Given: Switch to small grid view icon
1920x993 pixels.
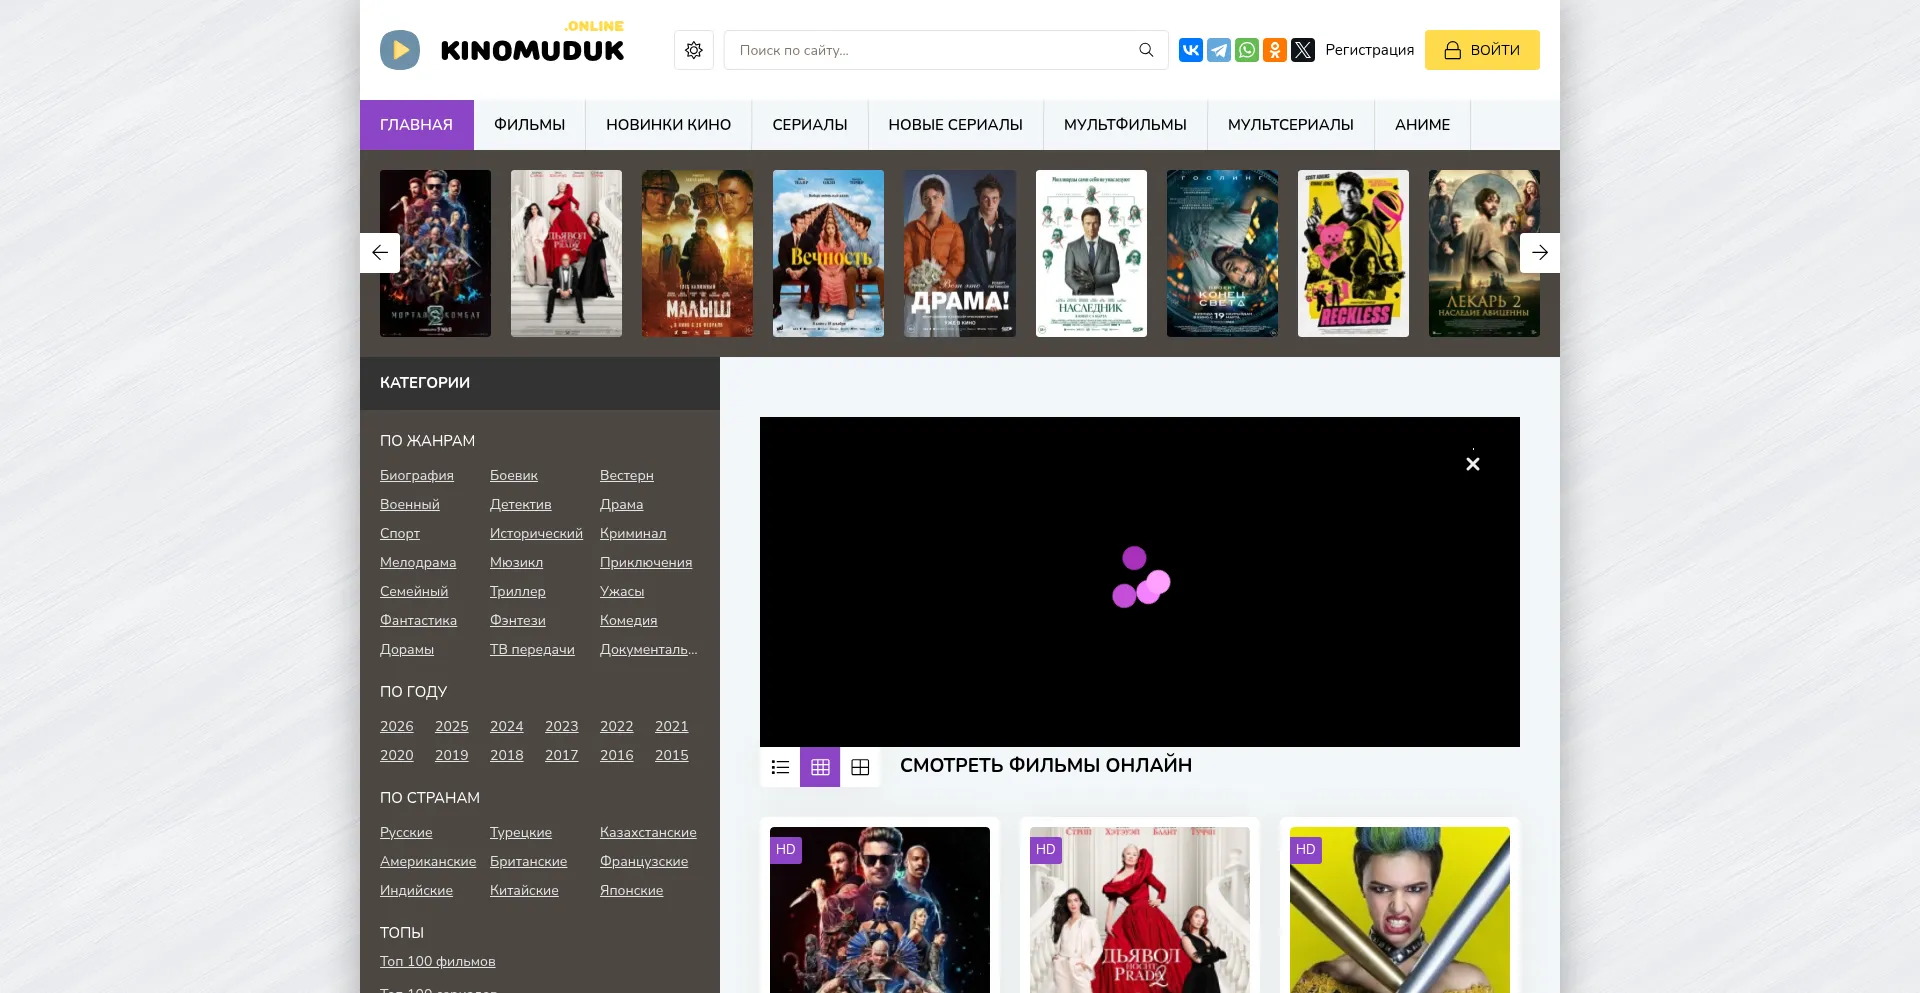Looking at the screenshot, I should [x=820, y=767].
